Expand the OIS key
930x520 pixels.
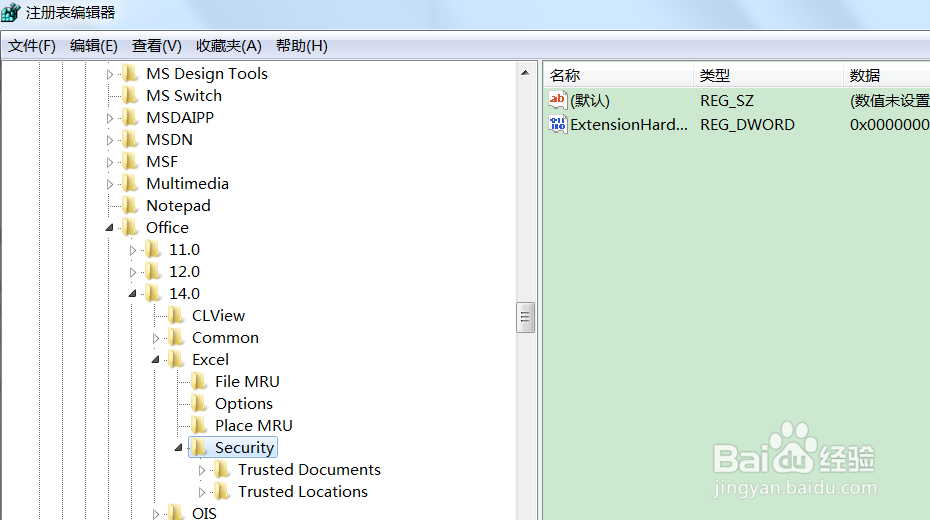[x=156, y=513]
